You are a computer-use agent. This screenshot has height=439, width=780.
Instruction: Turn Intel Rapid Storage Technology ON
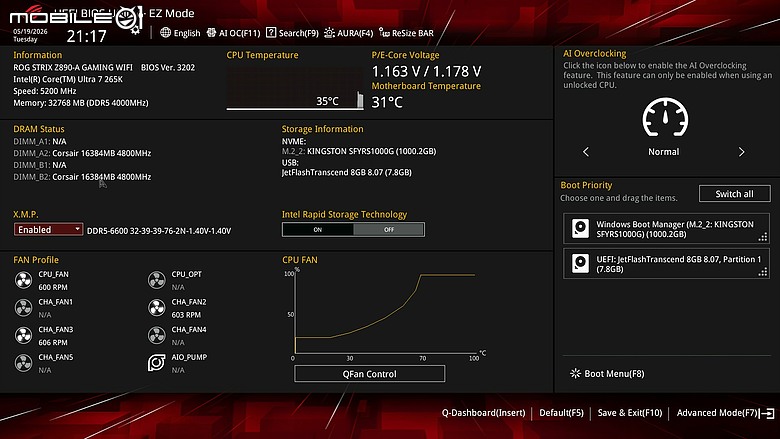click(x=318, y=230)
